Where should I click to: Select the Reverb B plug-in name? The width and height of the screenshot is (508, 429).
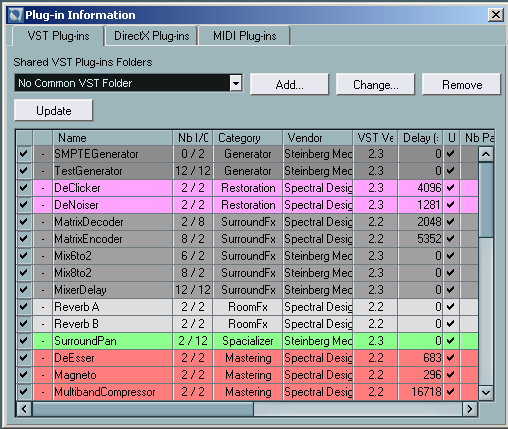[76, 324]
